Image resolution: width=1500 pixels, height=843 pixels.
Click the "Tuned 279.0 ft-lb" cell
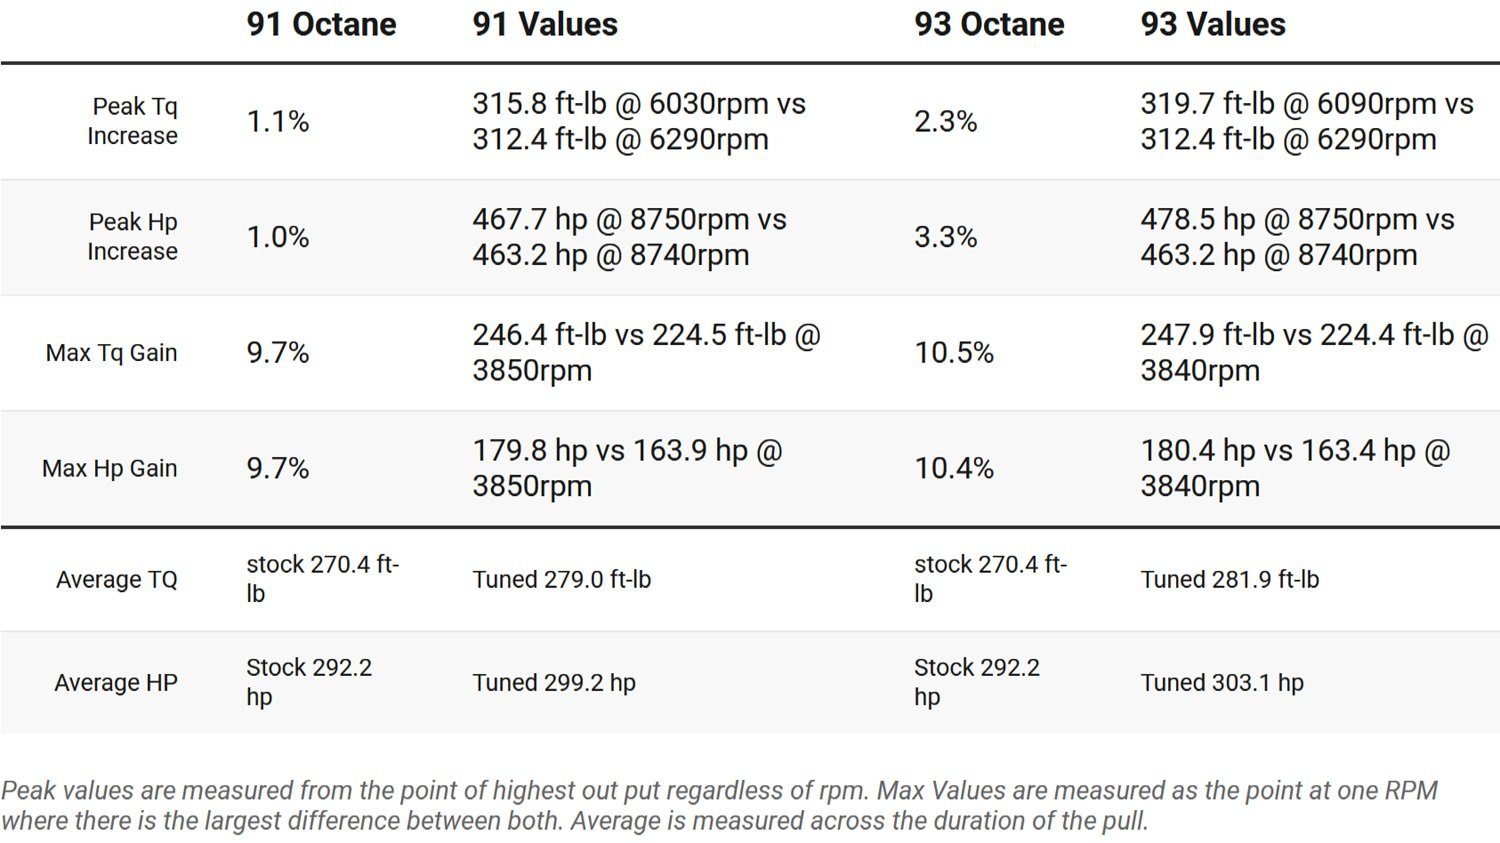562,580
